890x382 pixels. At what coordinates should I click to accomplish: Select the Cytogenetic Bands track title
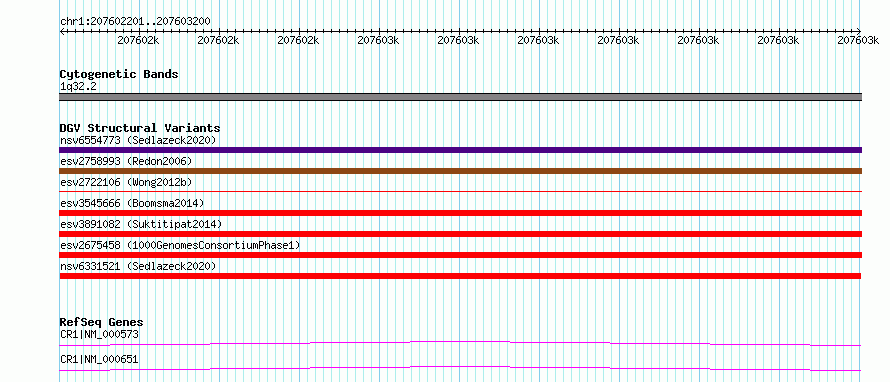pyautogui.click(x=119, y=74)
